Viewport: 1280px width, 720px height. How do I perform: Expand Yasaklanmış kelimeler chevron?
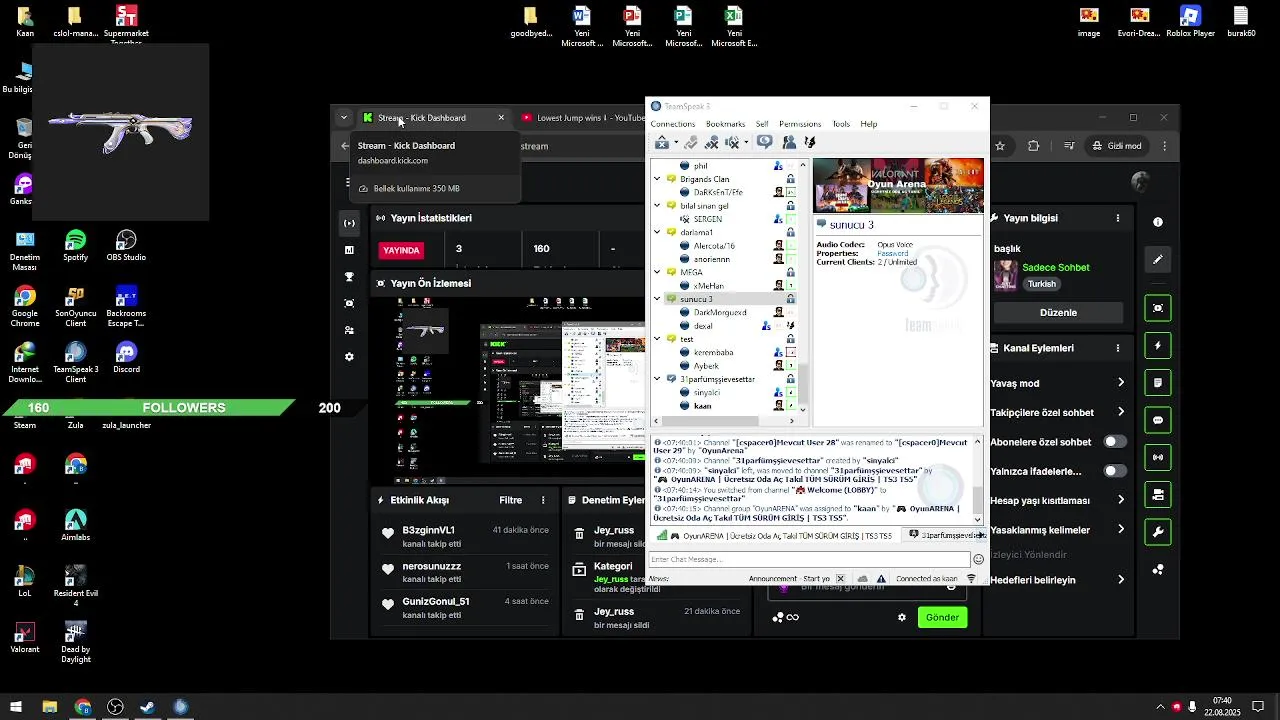1120,529
